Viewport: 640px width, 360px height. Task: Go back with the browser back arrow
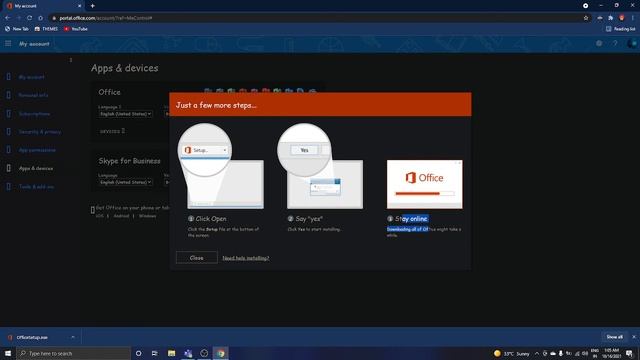7,18
